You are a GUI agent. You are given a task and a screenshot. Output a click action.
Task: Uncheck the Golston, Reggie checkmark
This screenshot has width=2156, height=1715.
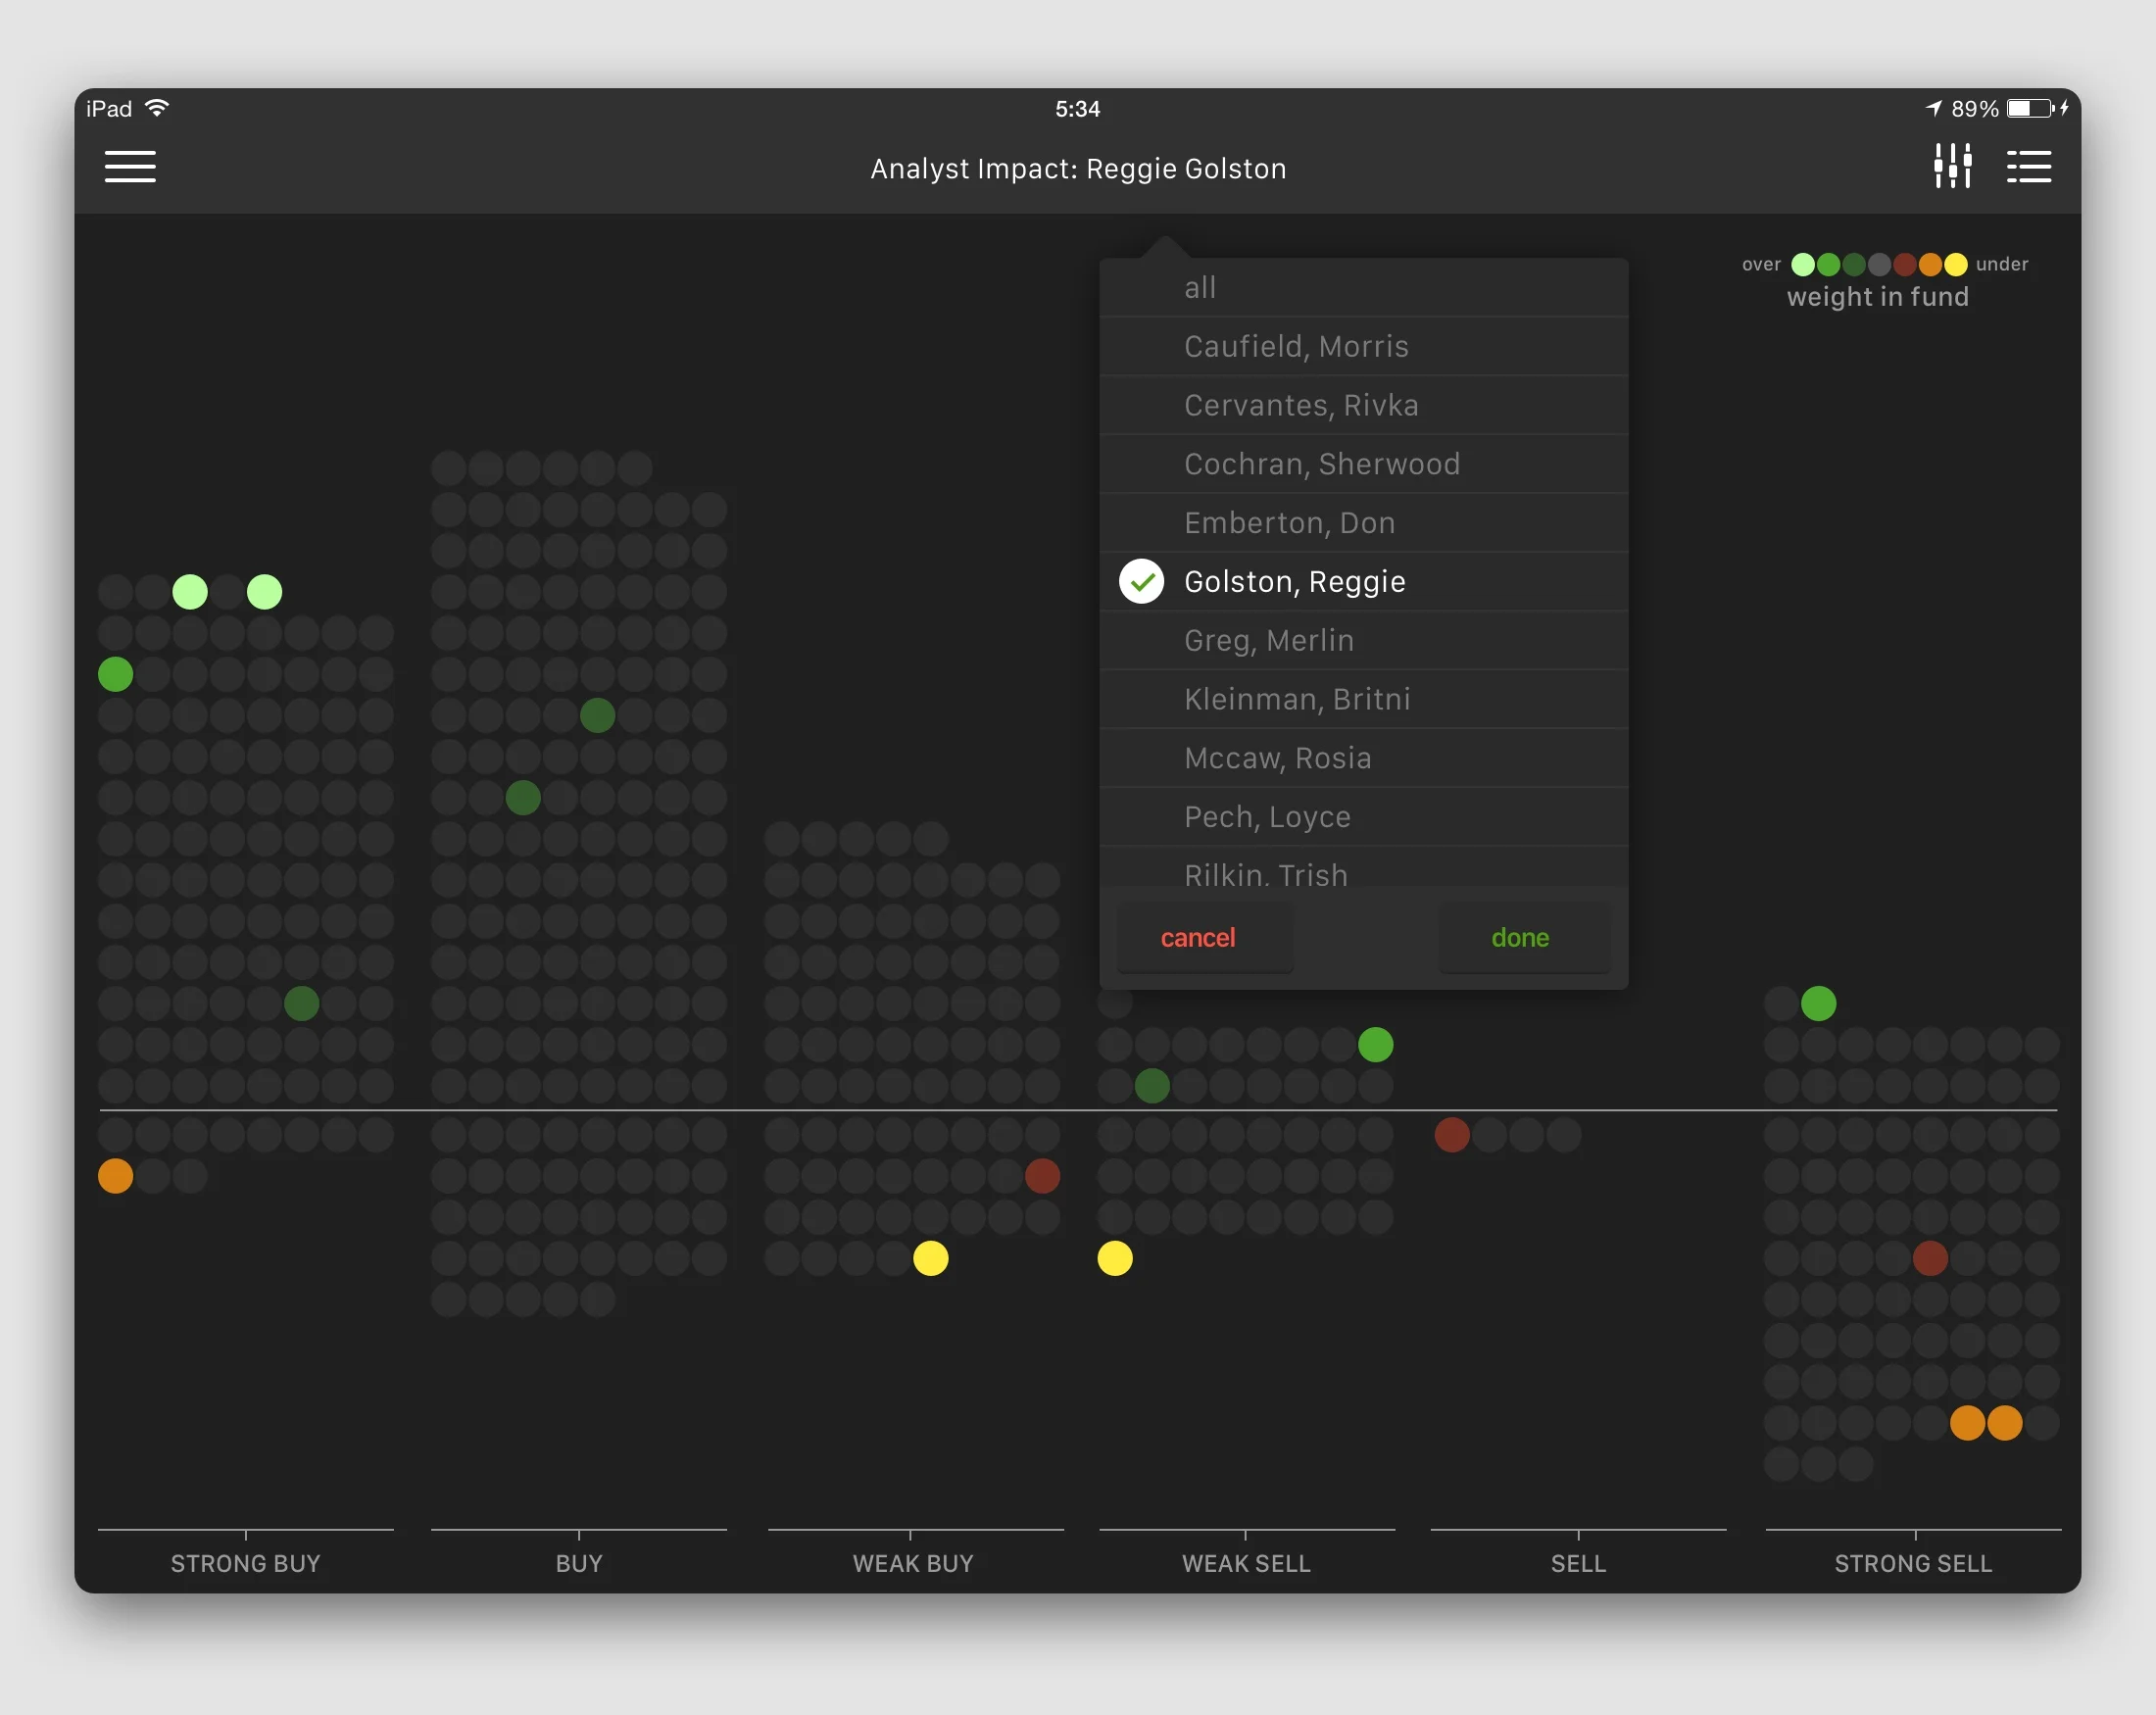tap(1141, 582)
